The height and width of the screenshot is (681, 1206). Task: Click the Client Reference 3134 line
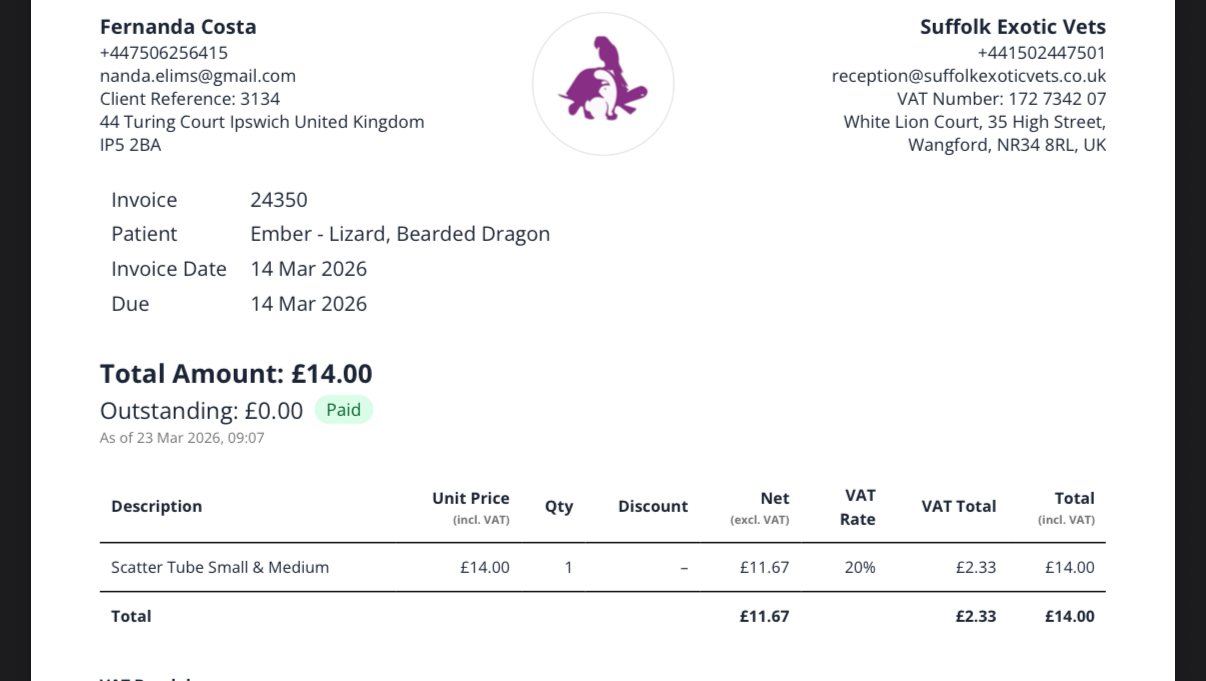190,99
